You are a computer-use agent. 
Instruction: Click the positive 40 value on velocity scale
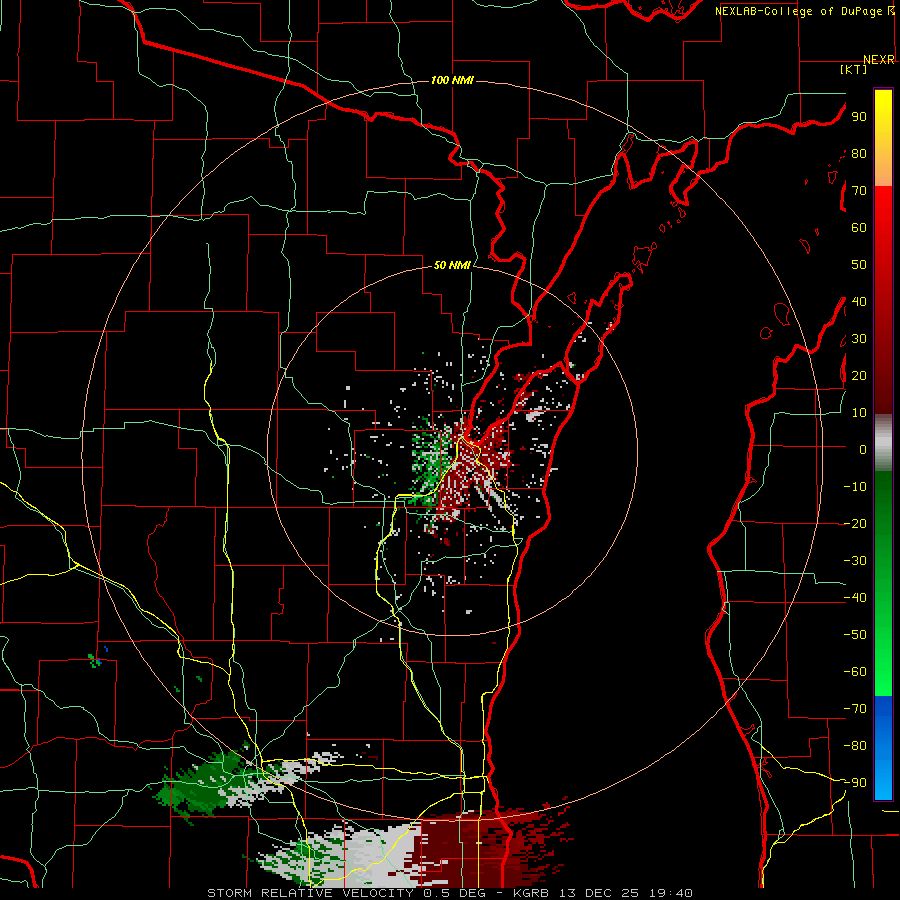859,301
